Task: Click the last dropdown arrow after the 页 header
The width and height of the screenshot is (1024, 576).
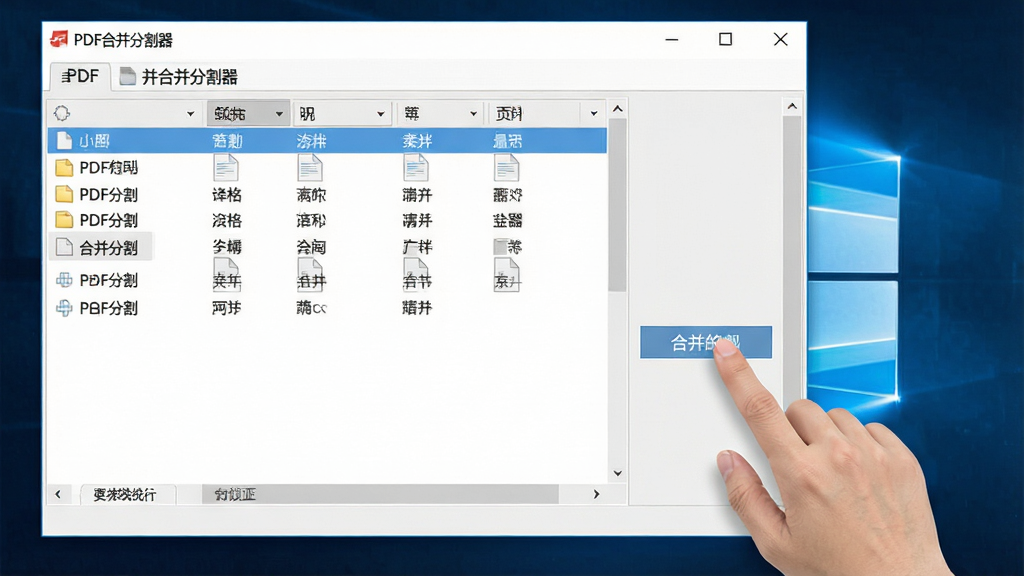Action: pyautogui.click(x=594, y=114)
